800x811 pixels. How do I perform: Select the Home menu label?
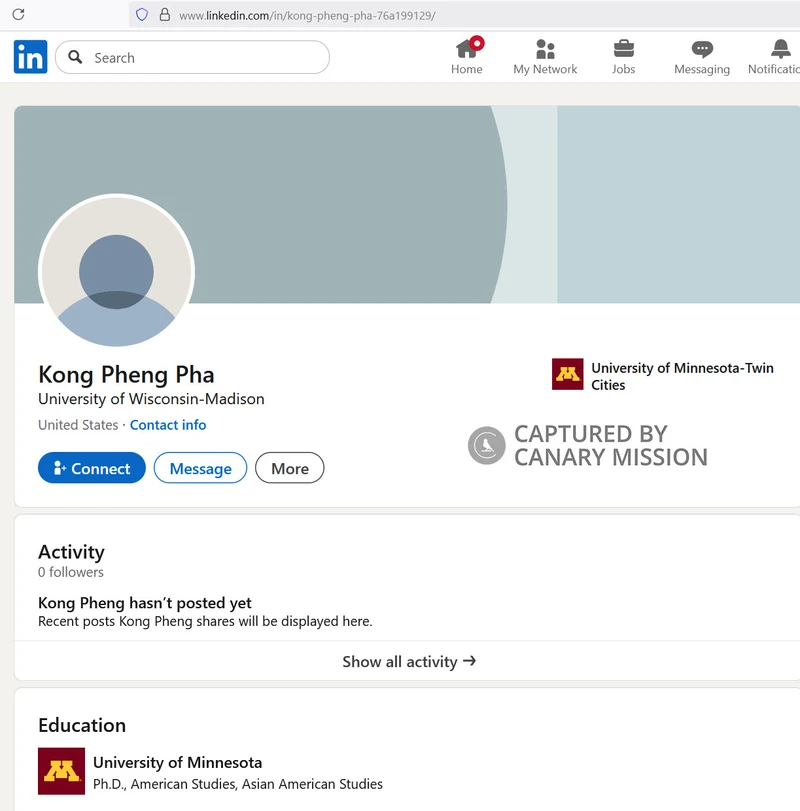point(466,69)
